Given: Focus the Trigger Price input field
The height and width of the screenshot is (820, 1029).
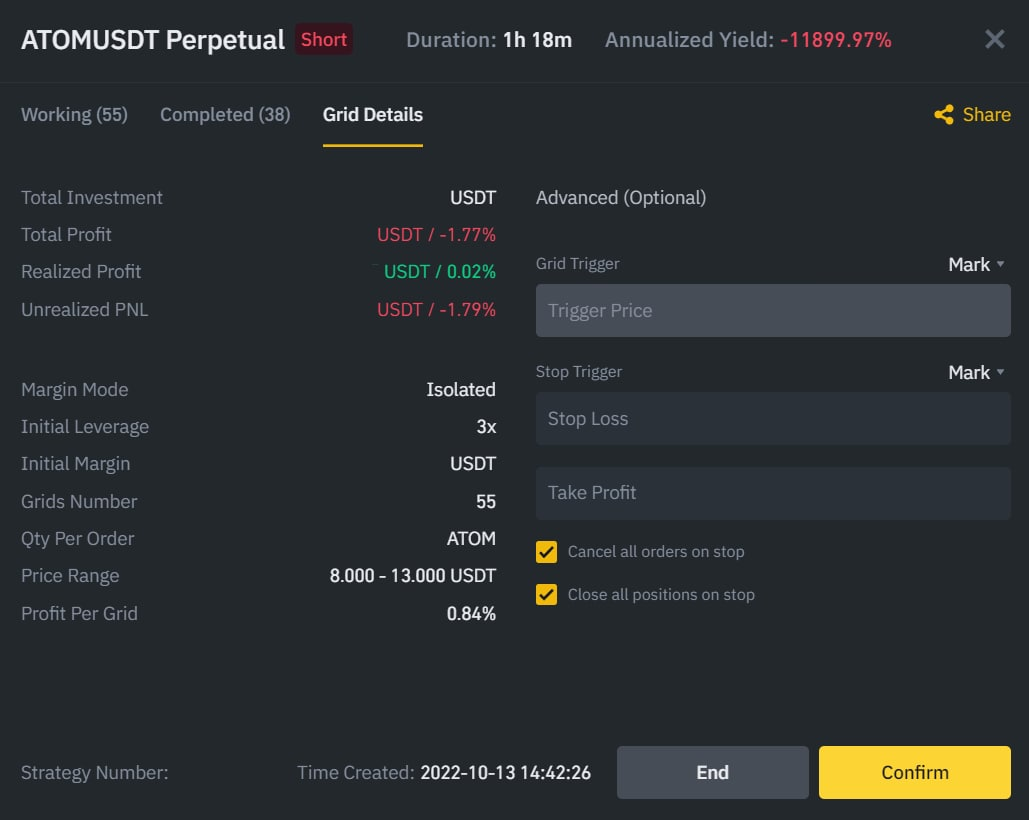Looking at the screenshot, I should pyautogui.click(x=773, y=310).
